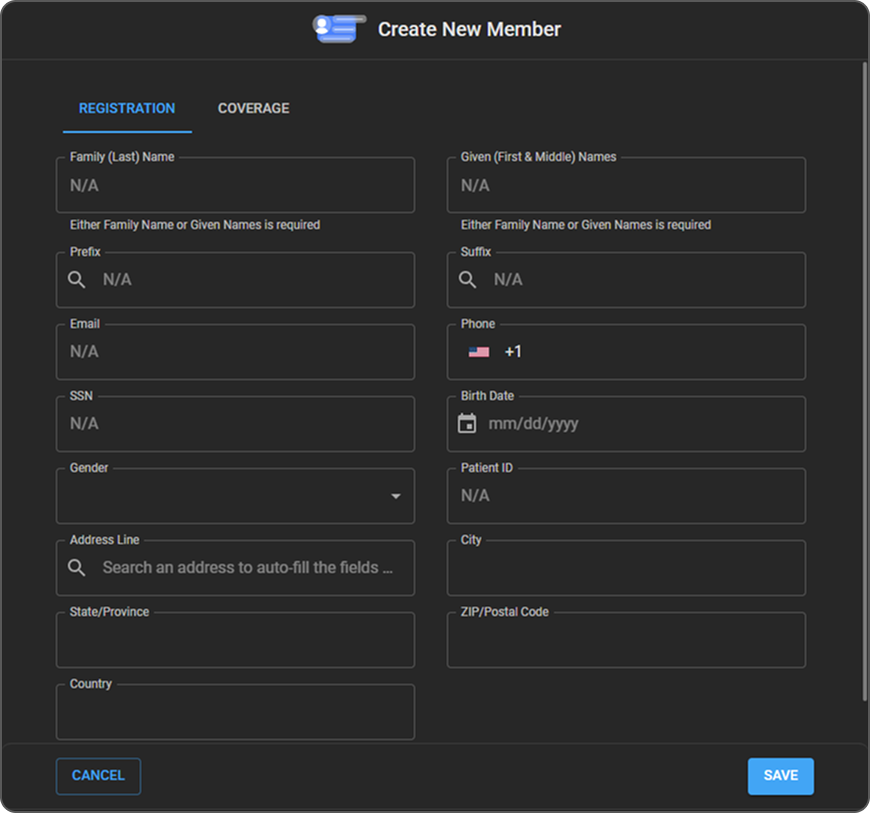Focus the ZIP/Postal Code field
Image resolution: width=870 pixels, height=813 pixels.
[626, 640]
